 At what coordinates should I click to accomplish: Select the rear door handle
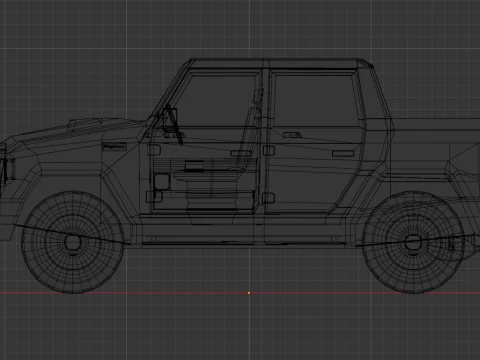point(343,153)
